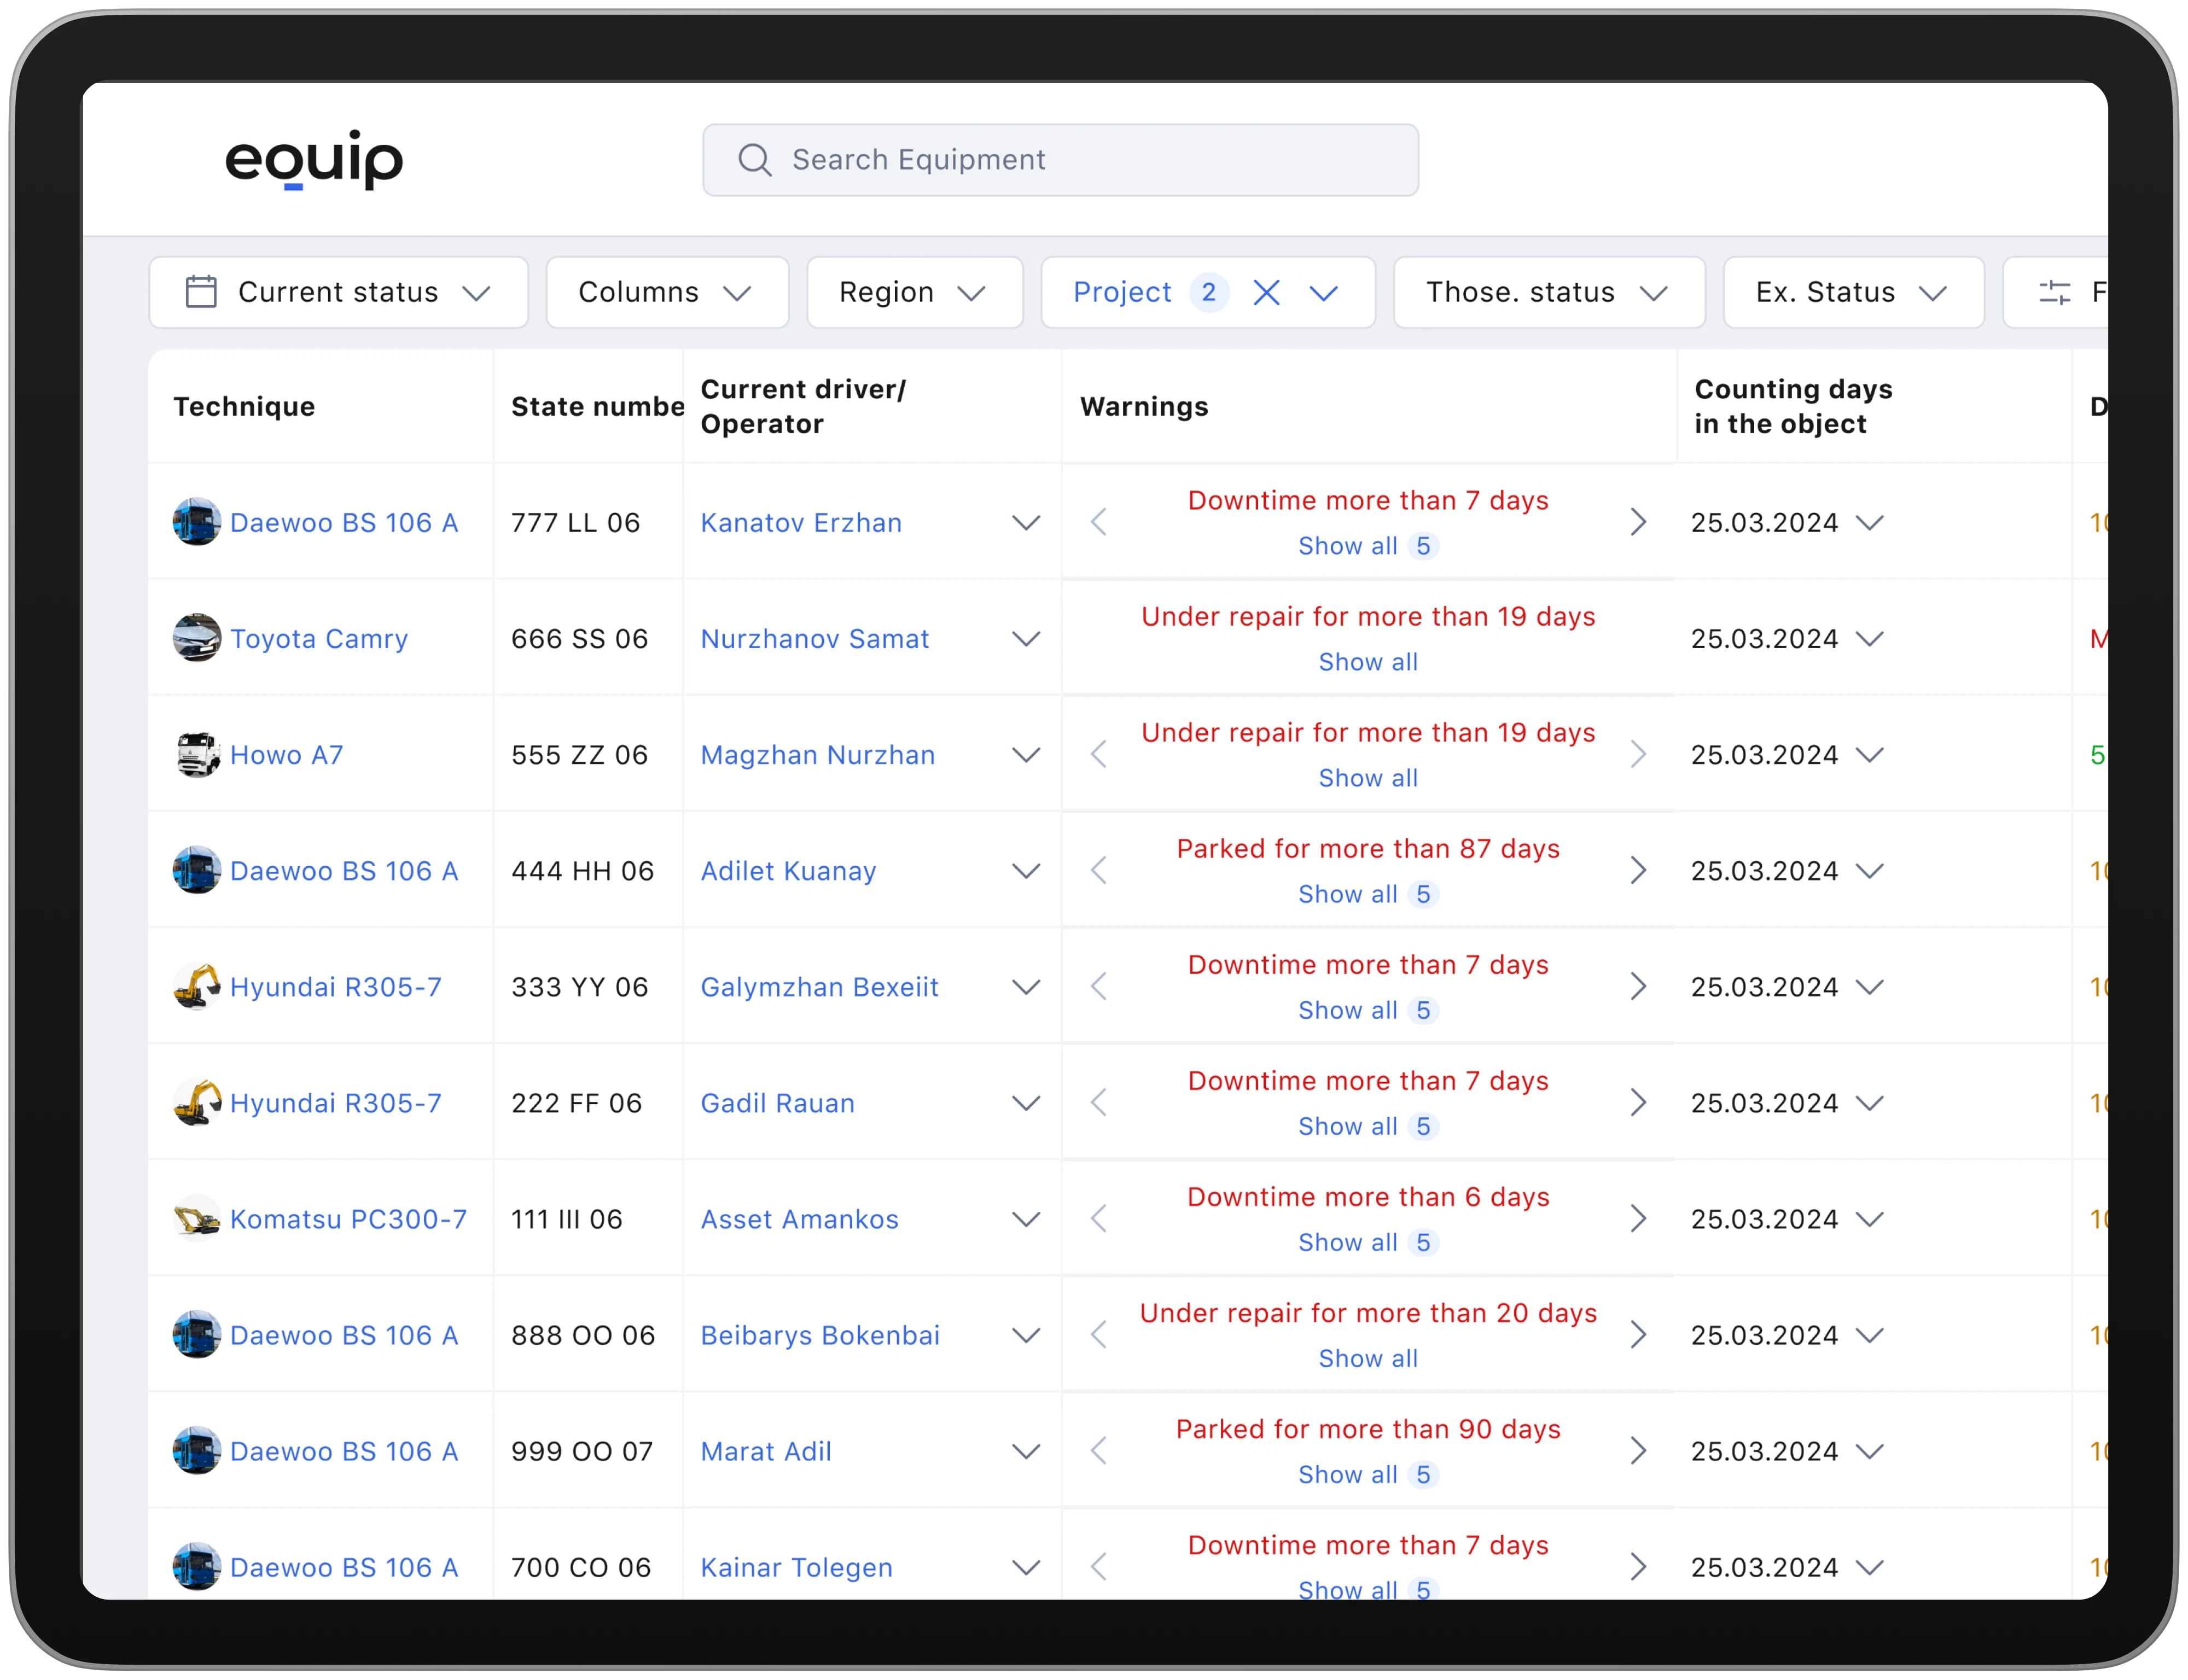This screenshot has width=2188, height=1680.
Task: Show all warnings for Toyota Camry row
Action: pos(1367,661)
